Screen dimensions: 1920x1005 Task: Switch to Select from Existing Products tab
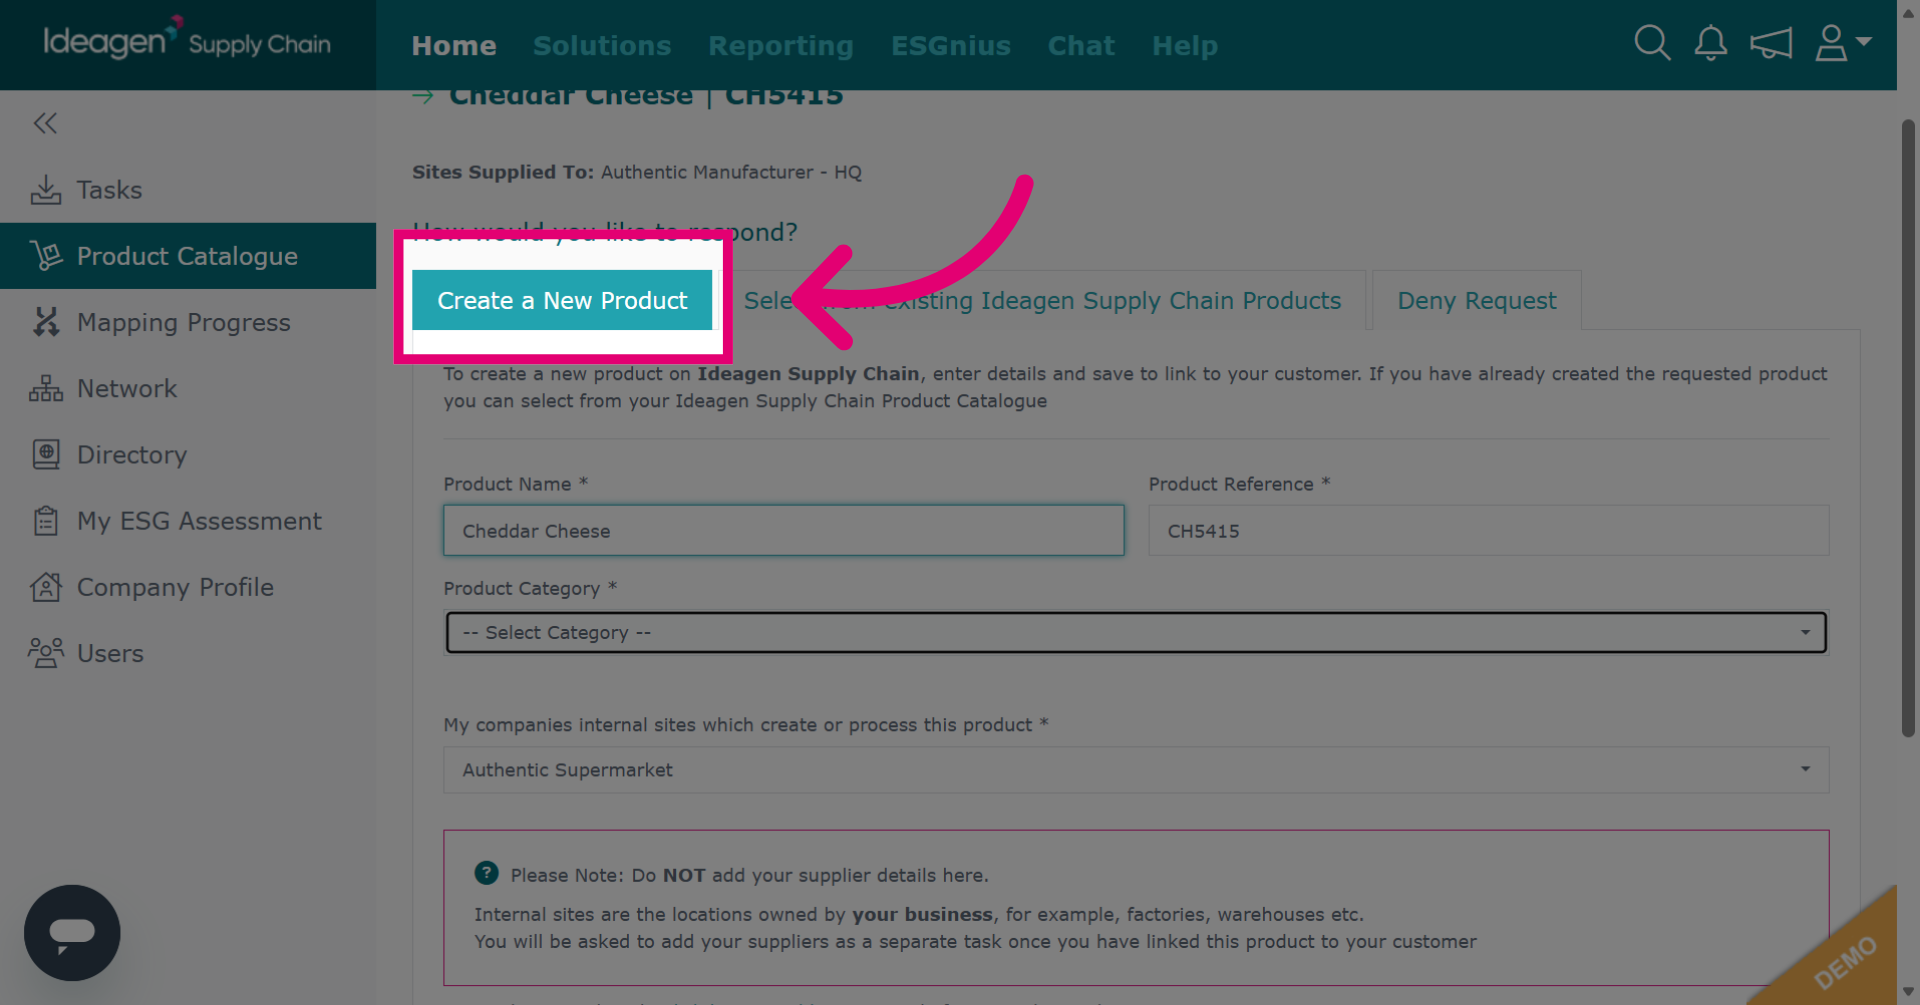[x=1042, y=300]
